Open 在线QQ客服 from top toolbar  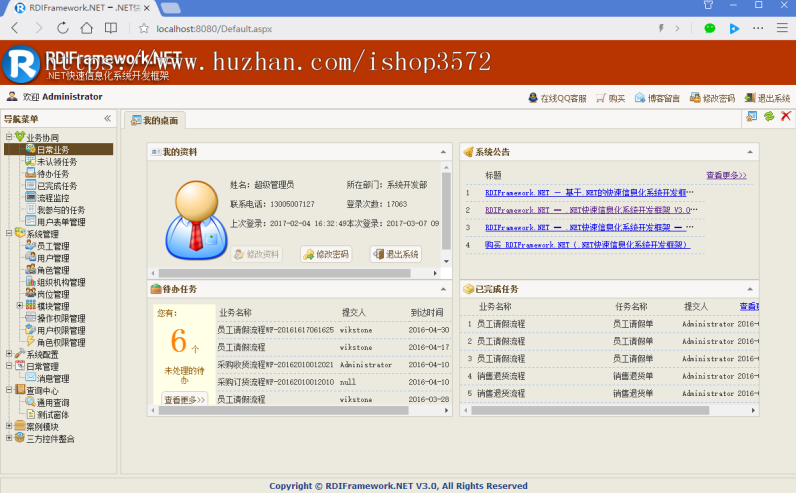(557, 98)
